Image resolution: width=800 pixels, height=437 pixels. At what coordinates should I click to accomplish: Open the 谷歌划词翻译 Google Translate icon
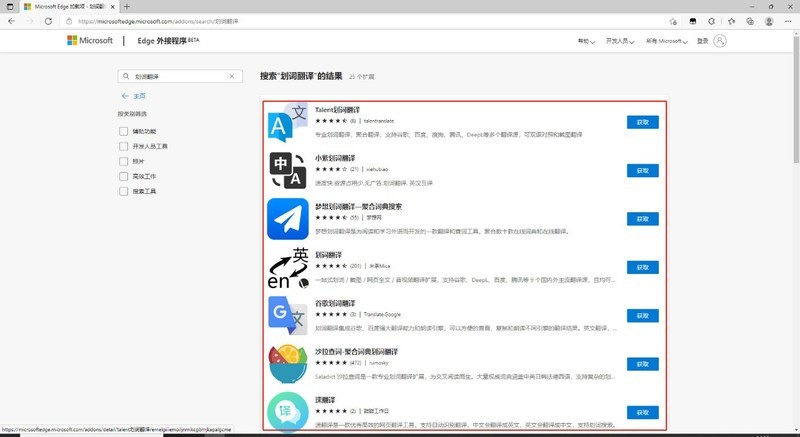(x=288, y=315)
